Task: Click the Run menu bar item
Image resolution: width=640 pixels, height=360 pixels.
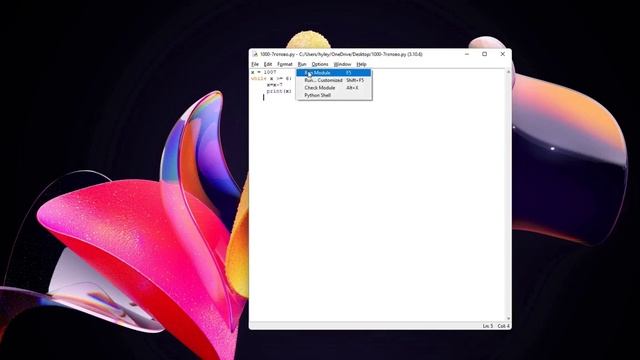Action: 302,64
